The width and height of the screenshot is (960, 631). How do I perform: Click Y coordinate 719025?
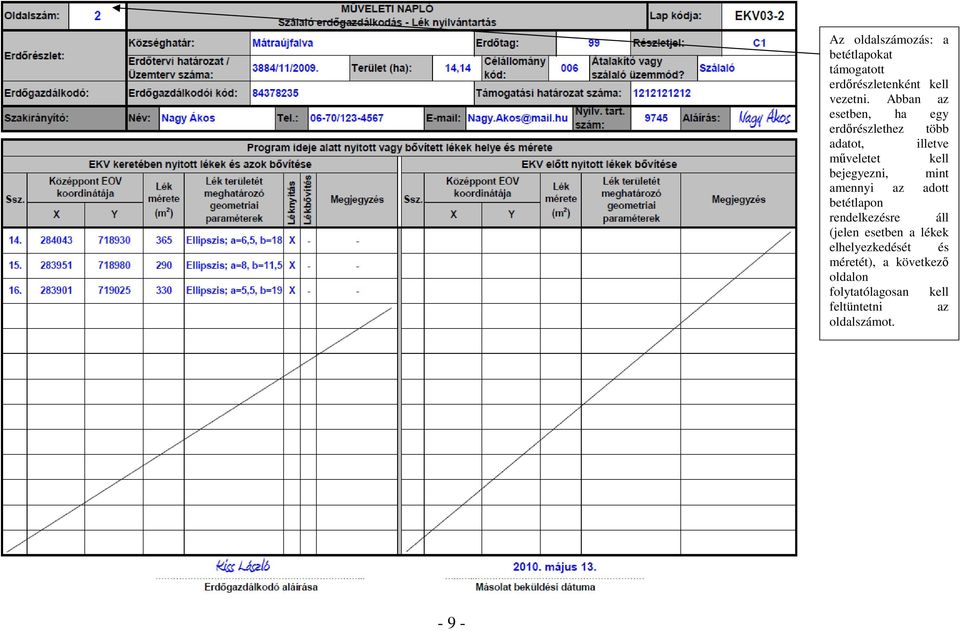point(114,291)
